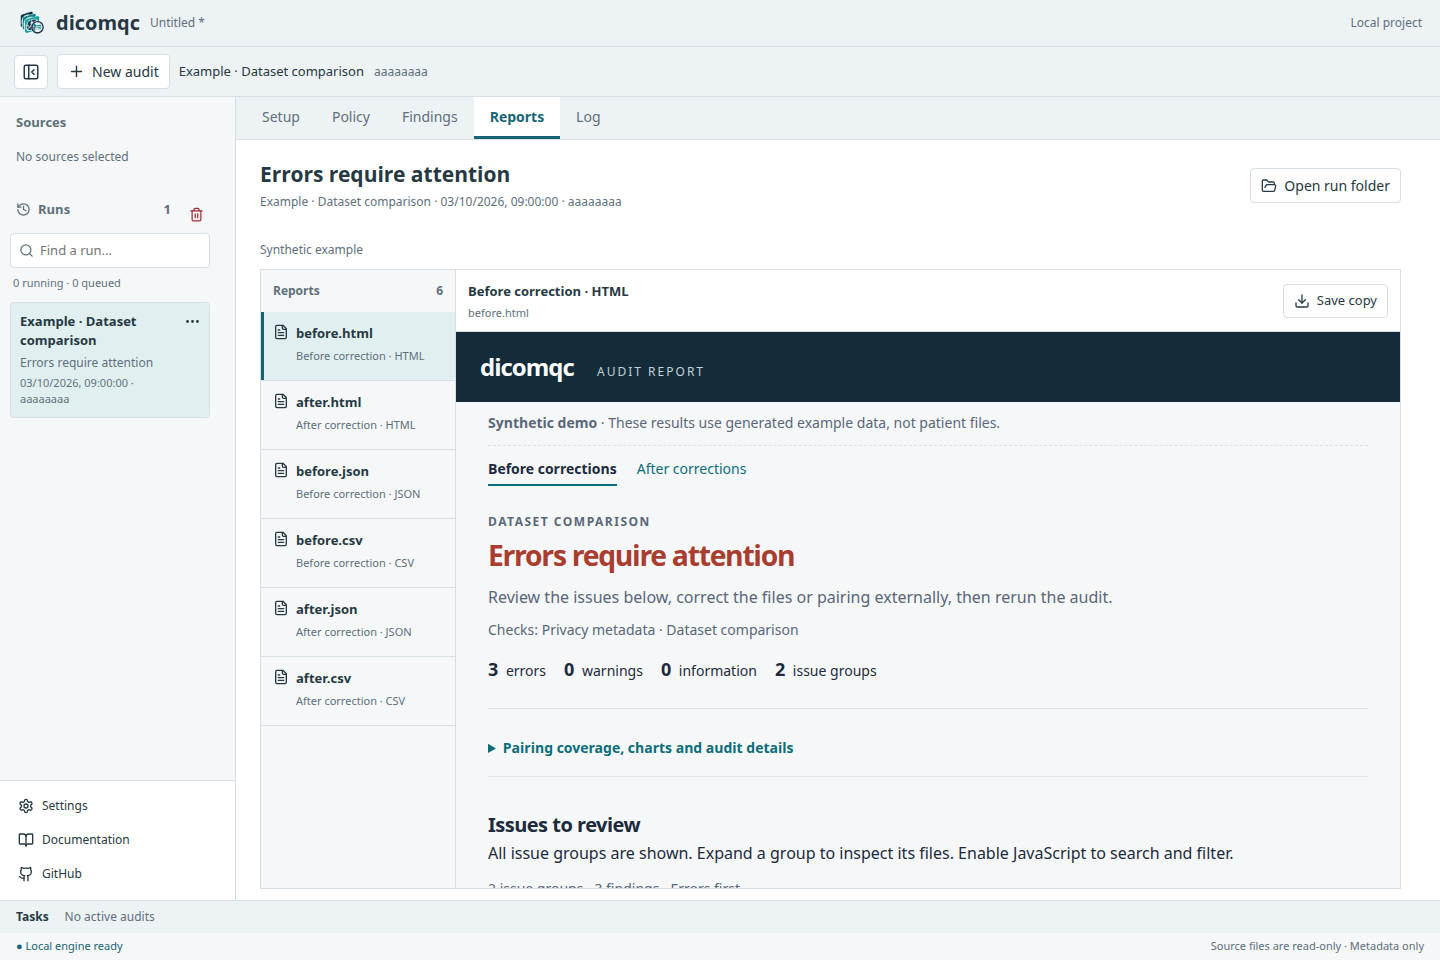Click the No sources selected text
Image resolution: width=1440 pixels, height=960 pixels.
[72, 157]
